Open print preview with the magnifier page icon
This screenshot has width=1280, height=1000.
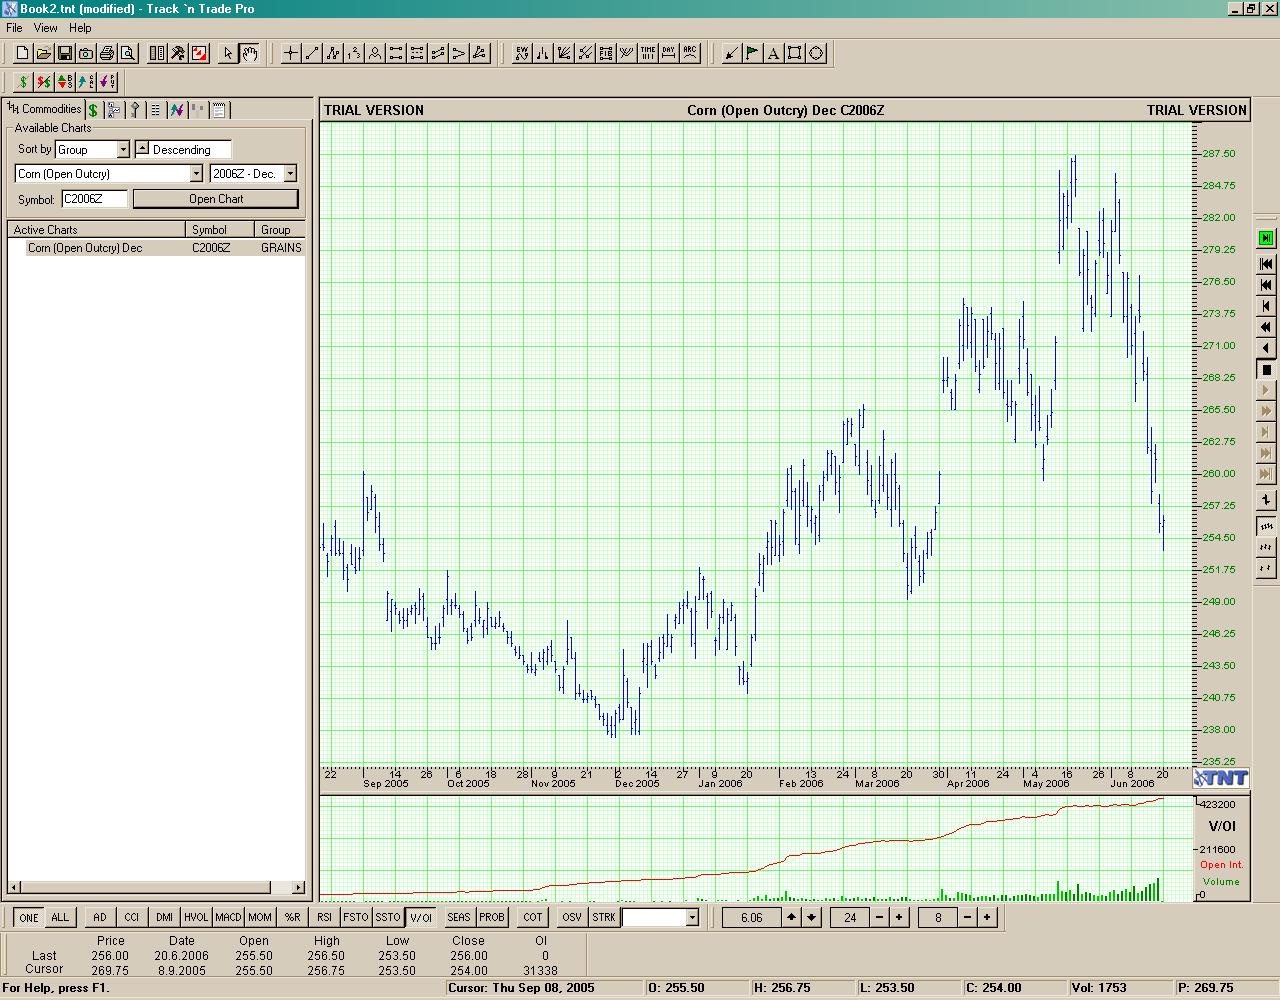[128, 53]
